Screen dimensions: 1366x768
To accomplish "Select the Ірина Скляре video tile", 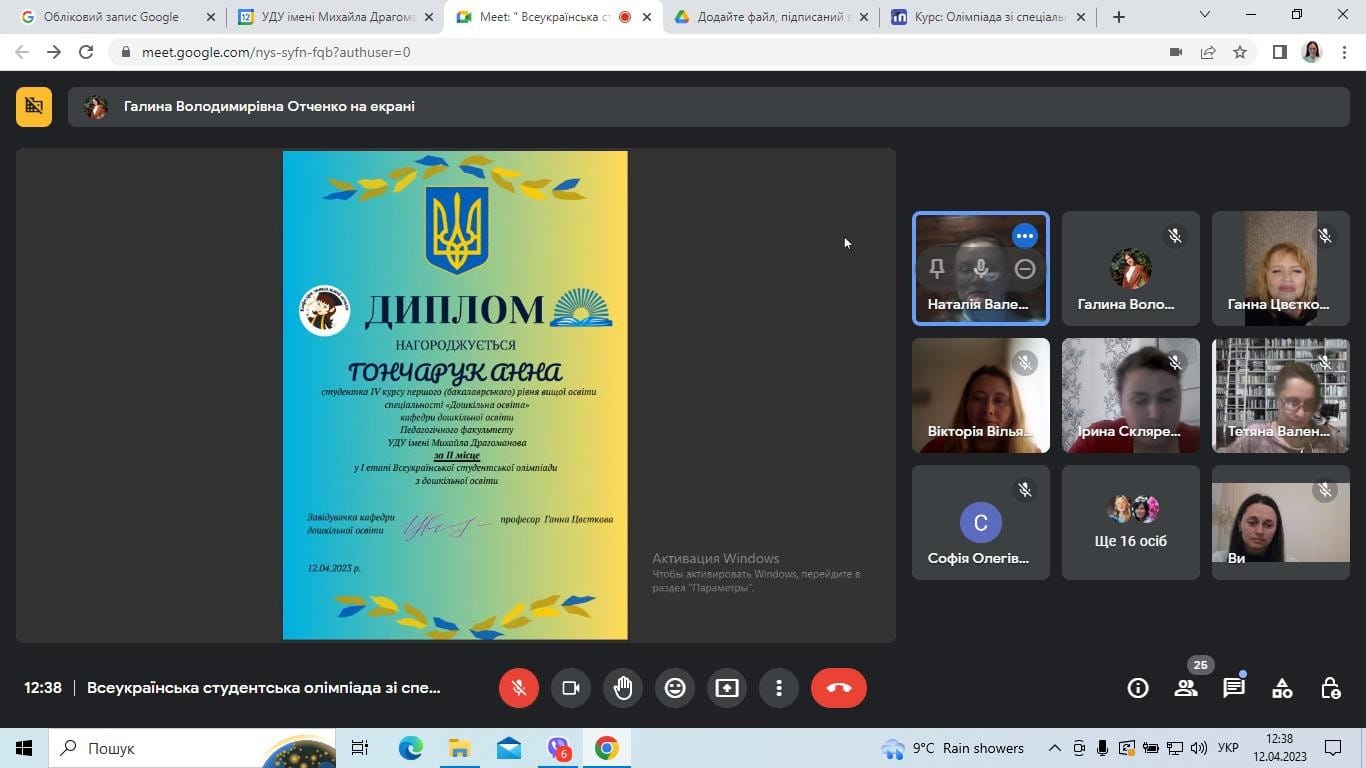I will point(1131,396).
